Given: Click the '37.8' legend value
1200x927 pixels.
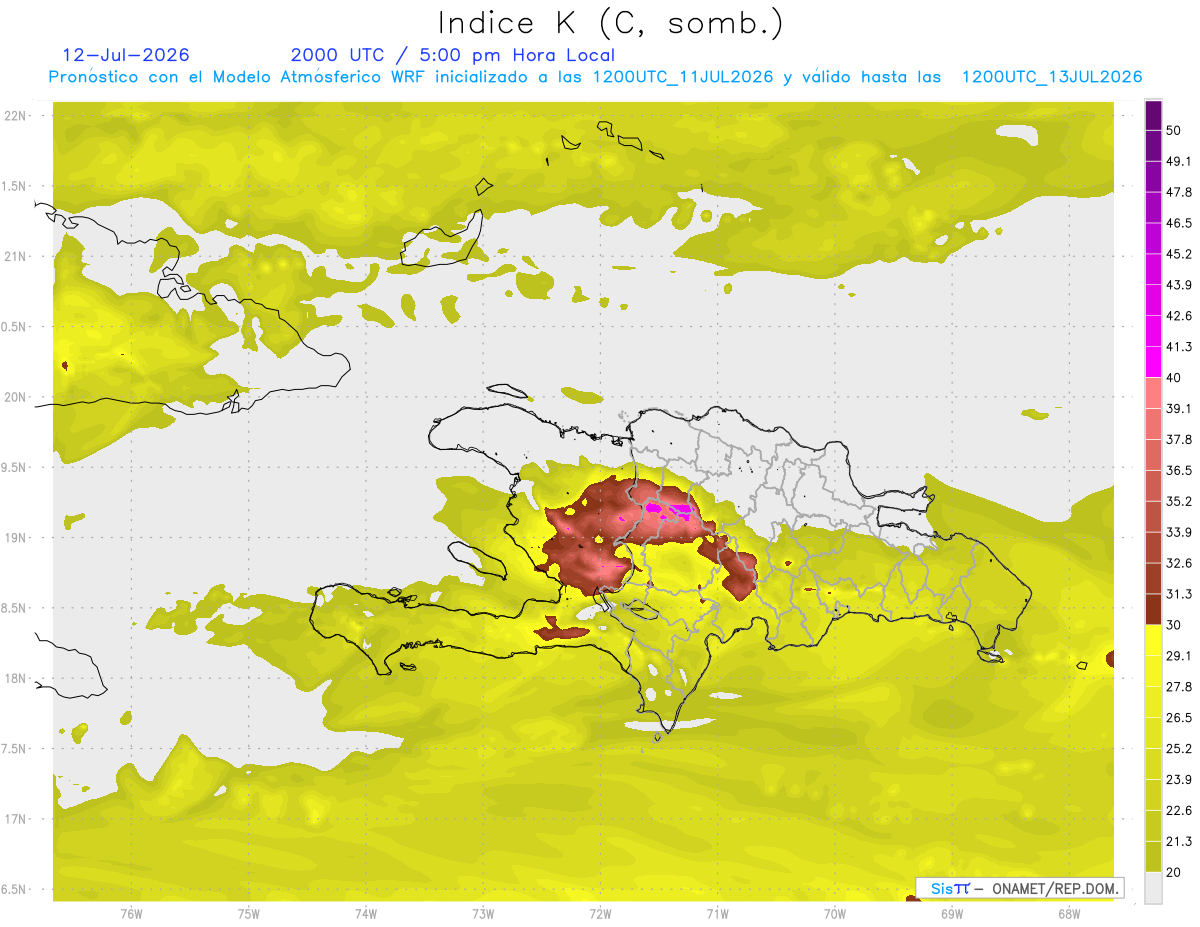Looking at the screenshot, I should [x=1179, y=440].
